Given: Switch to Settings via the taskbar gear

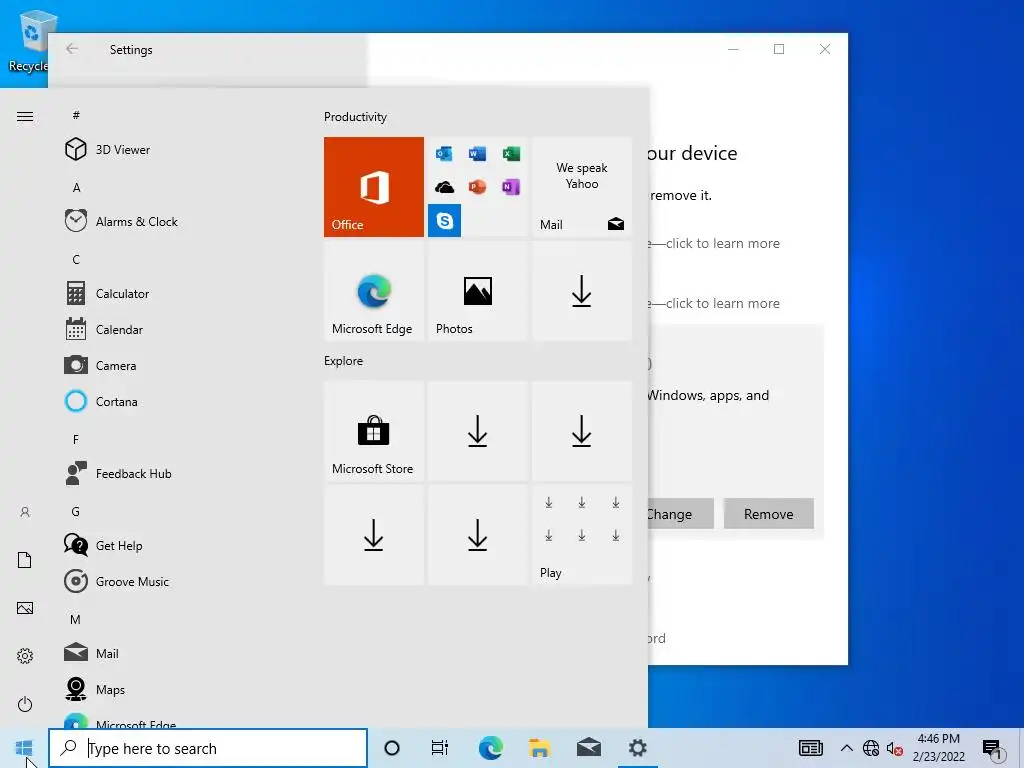Looking at the screenshot, I should point(637,748).
